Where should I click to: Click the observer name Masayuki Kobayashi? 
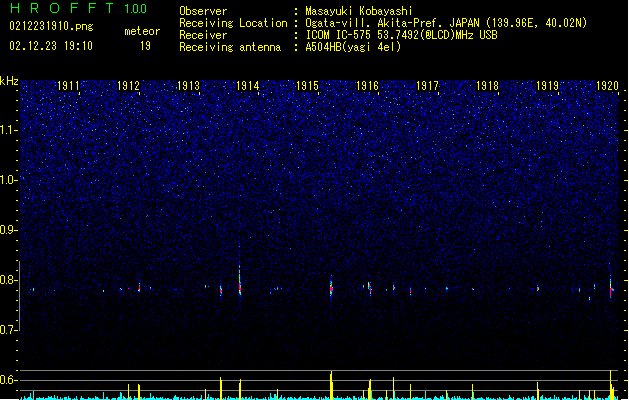point(359,11)
